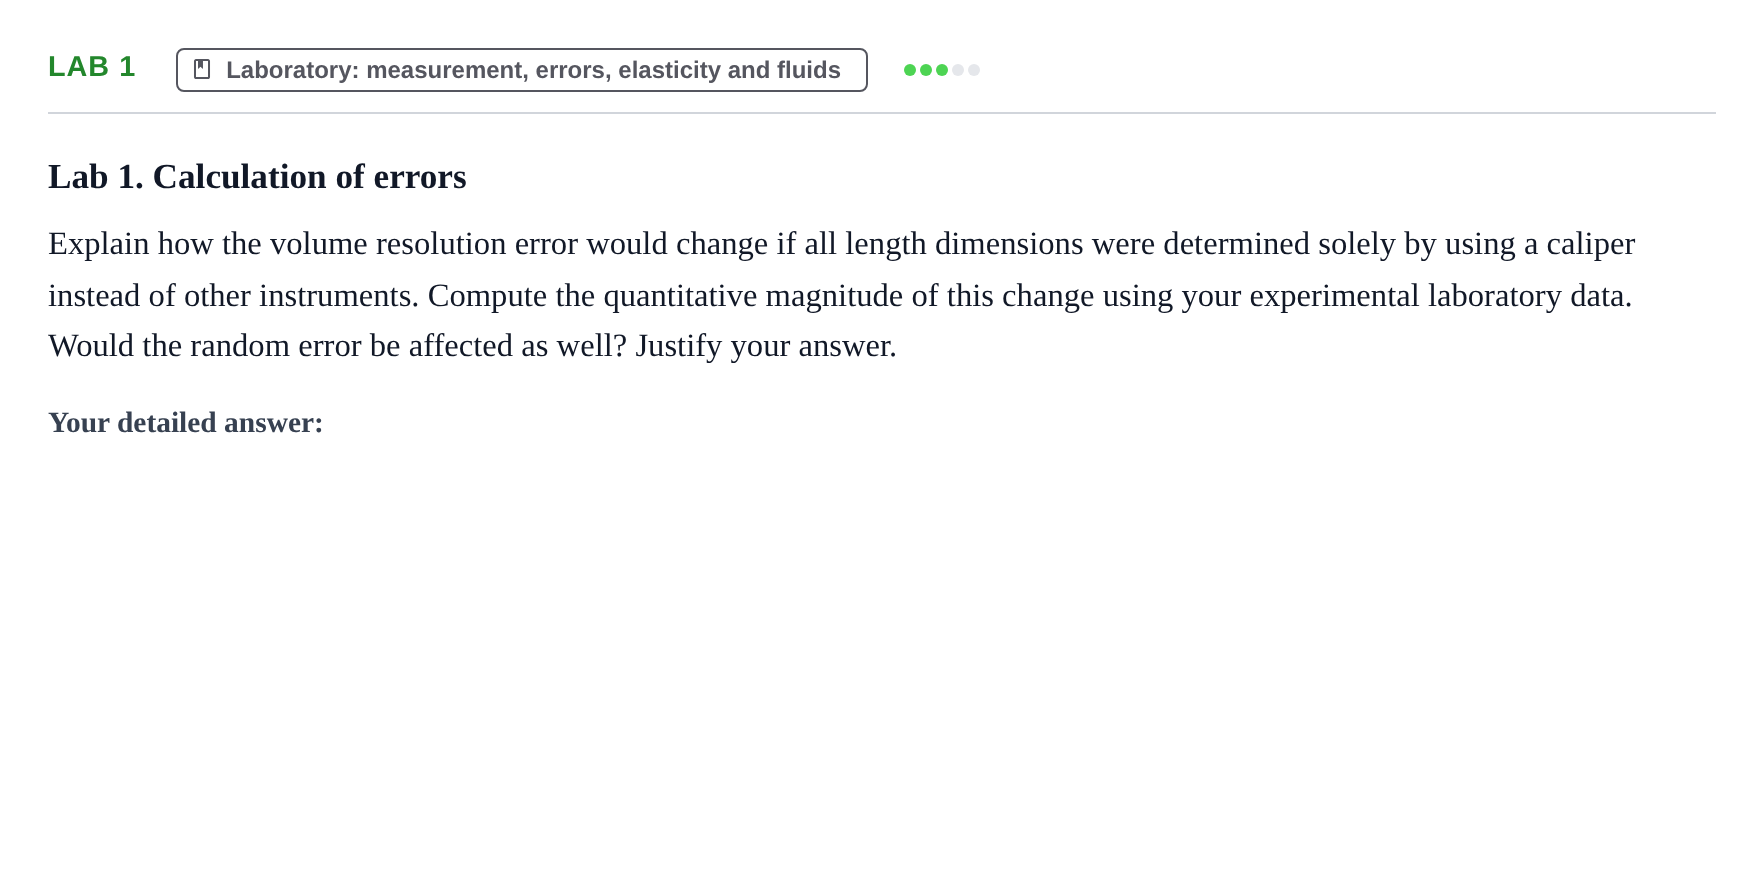
Task: Click the word 'caliper' in the question
Action: tap(1590, 244)
